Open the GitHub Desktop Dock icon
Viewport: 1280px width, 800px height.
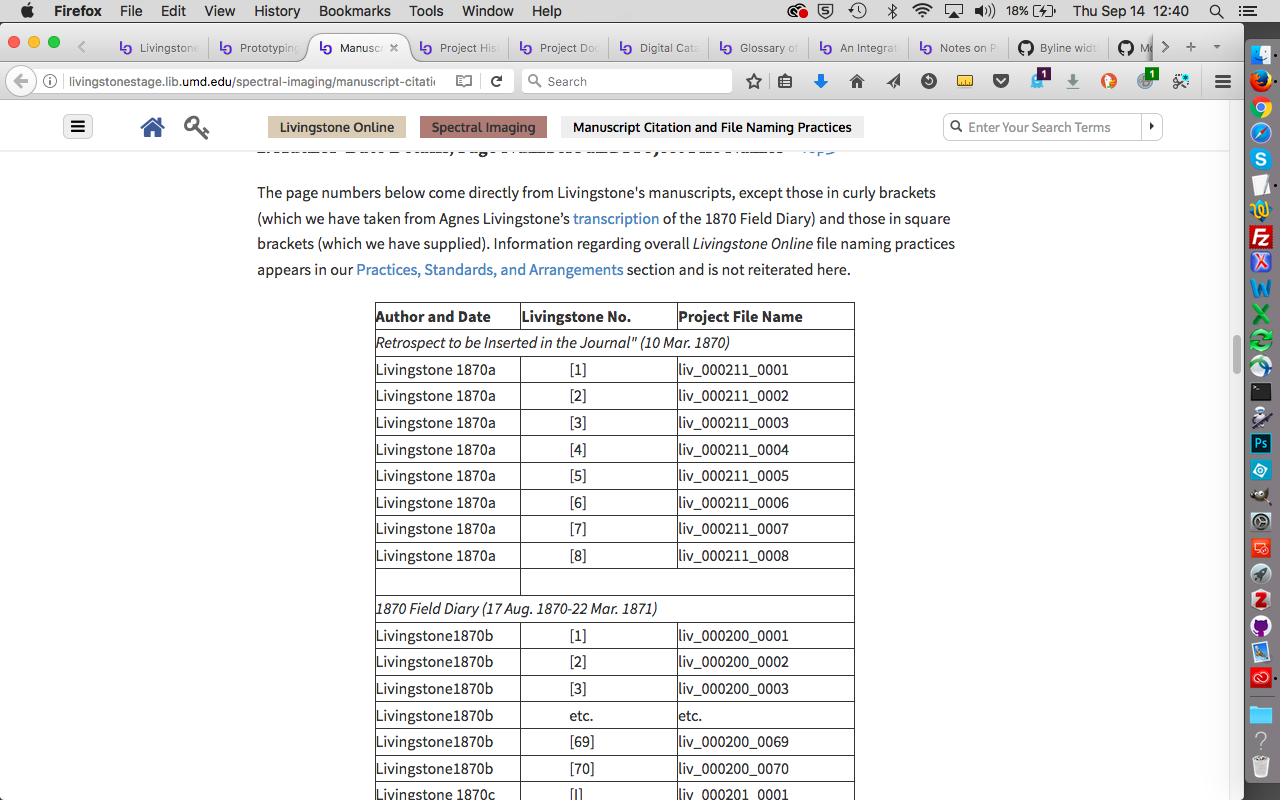pos(1261,626)
